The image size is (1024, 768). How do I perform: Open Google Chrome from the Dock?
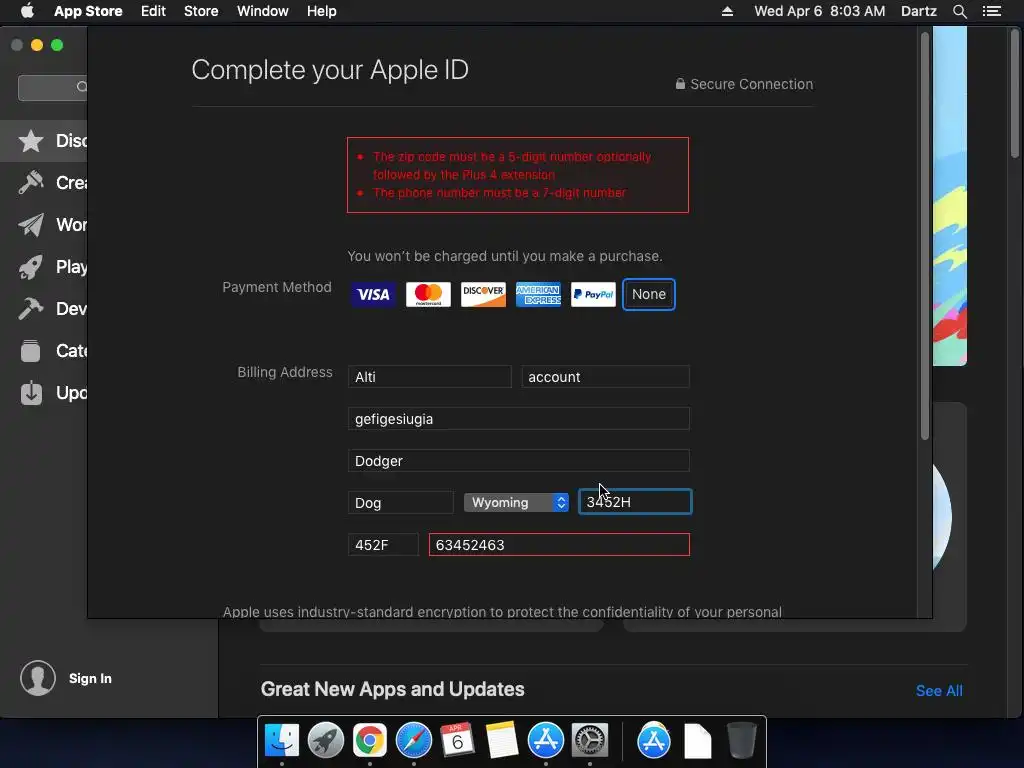pos(370,741)
